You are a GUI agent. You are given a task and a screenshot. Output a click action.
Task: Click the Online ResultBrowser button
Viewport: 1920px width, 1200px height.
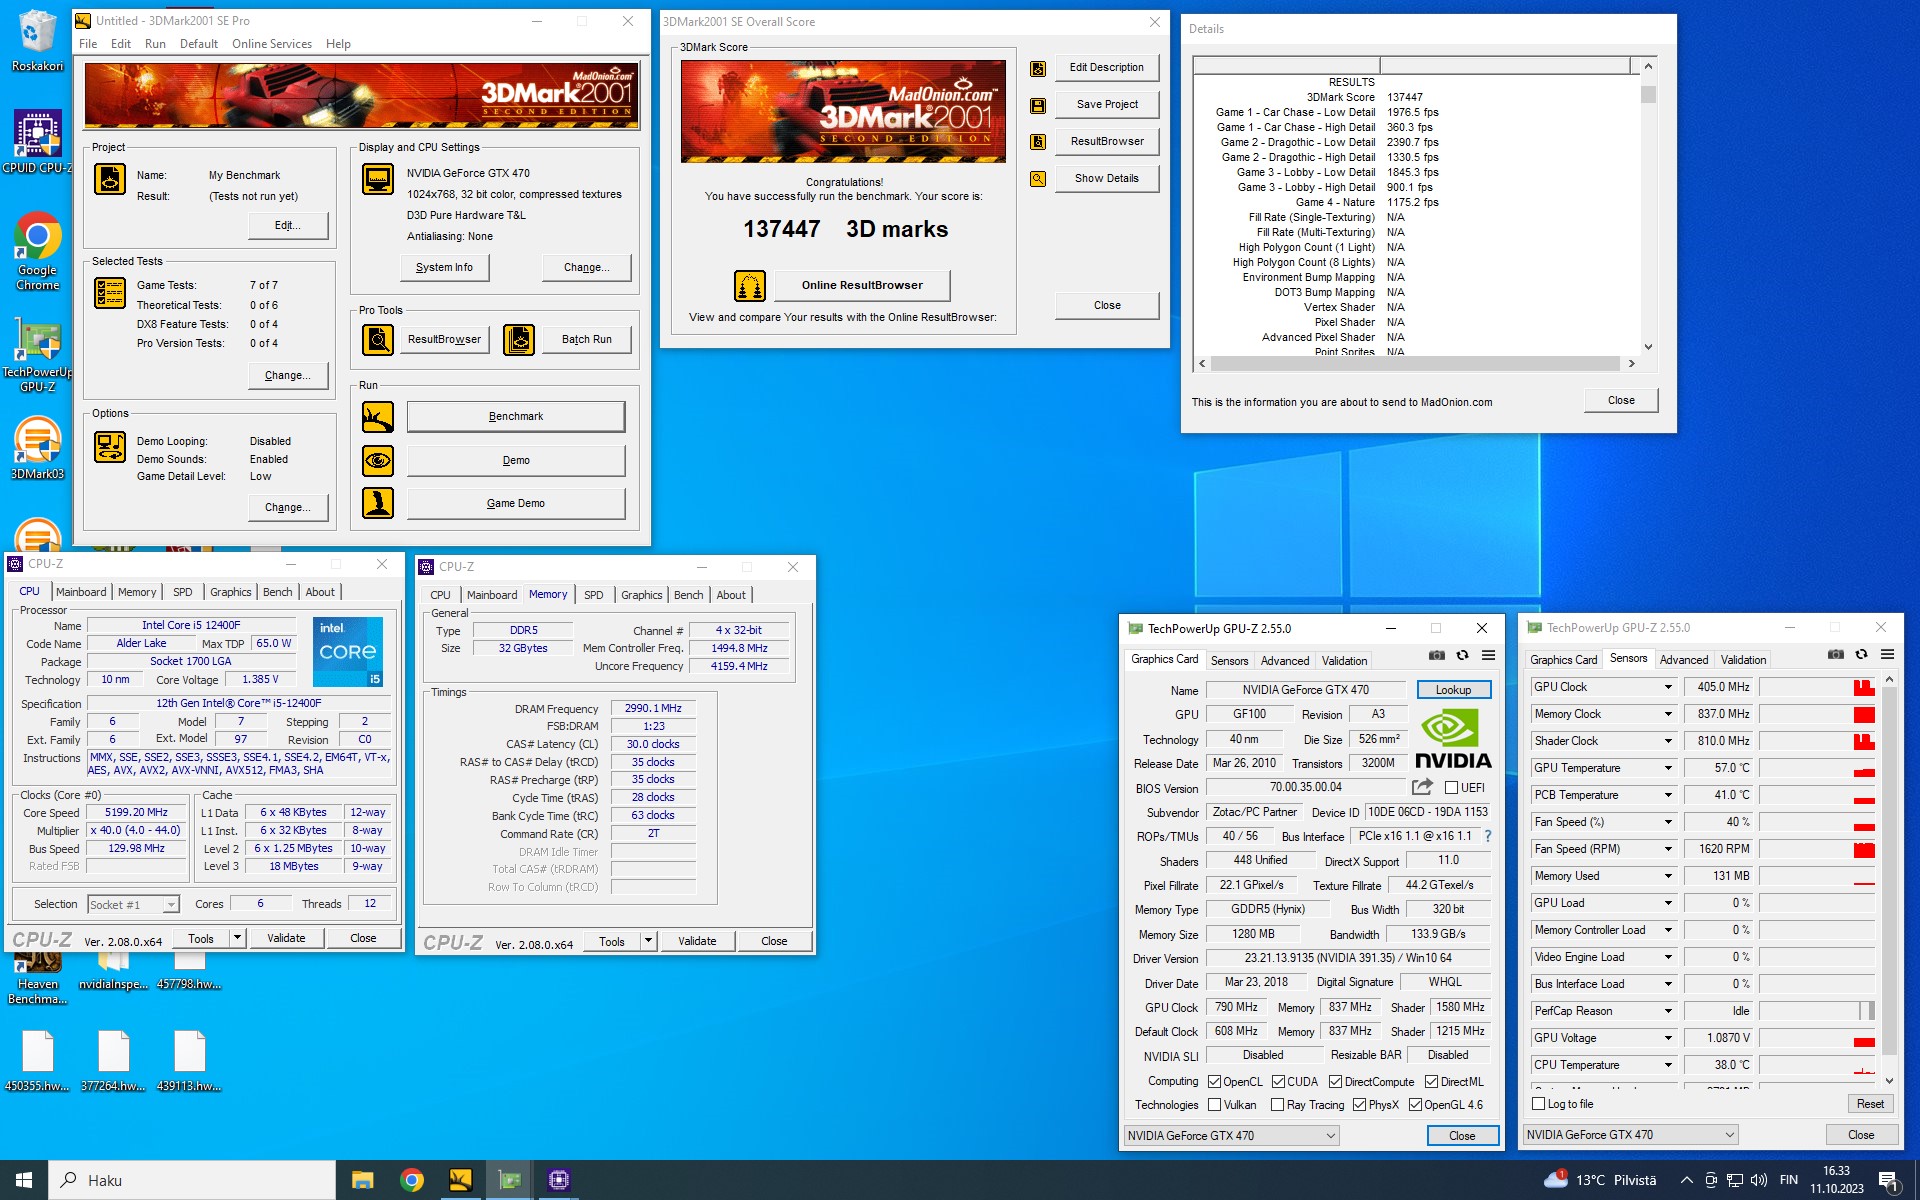tap(862, 286)
